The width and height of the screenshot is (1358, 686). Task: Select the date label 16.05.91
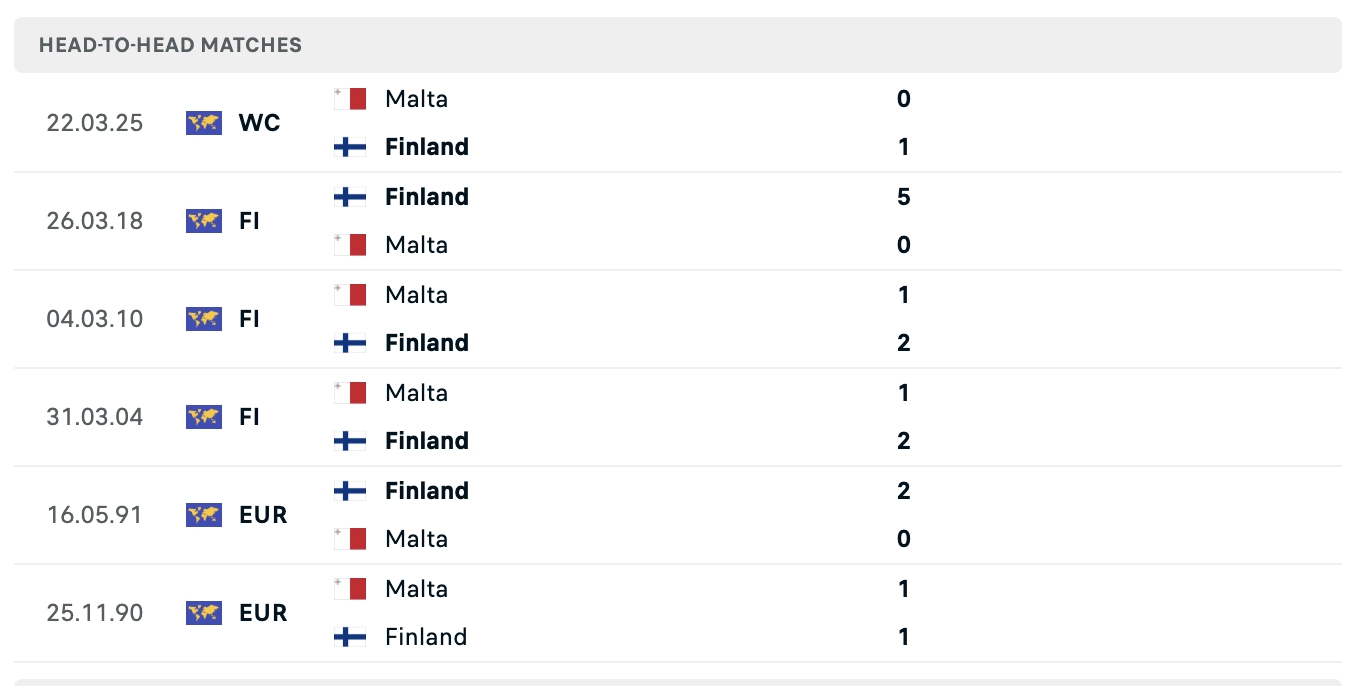pos(95,514)
